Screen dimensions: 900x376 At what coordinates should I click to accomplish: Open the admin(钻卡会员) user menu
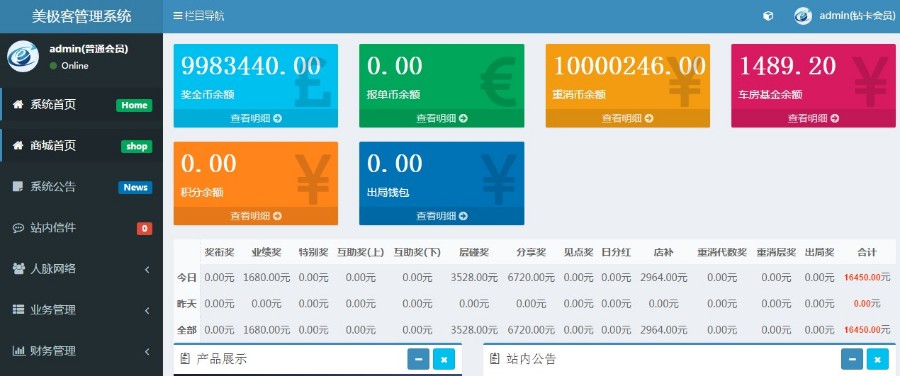tap(857, 16)
